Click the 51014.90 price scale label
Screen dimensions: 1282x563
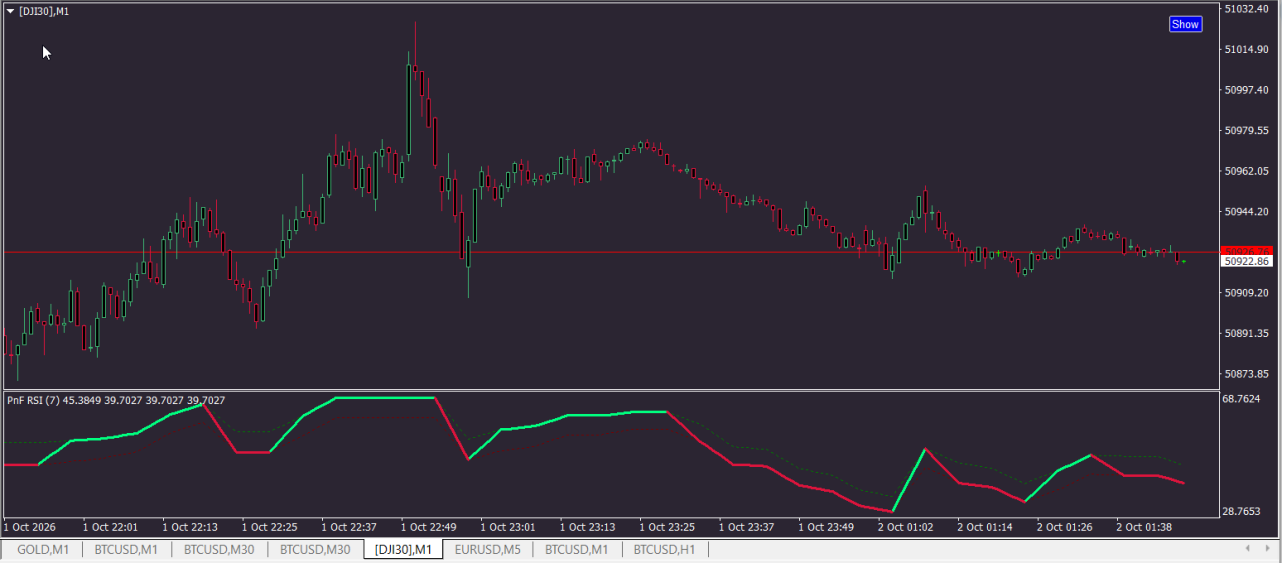click(x=1246, y=50)
